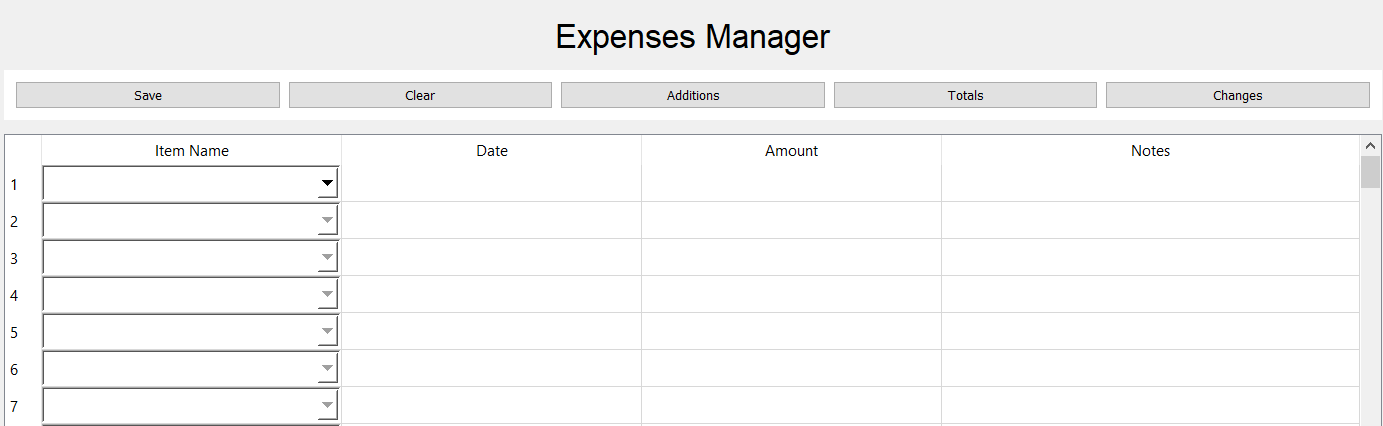Open the Changes button
Viewport: 1383px width, 426px height.
(1237, 95)
